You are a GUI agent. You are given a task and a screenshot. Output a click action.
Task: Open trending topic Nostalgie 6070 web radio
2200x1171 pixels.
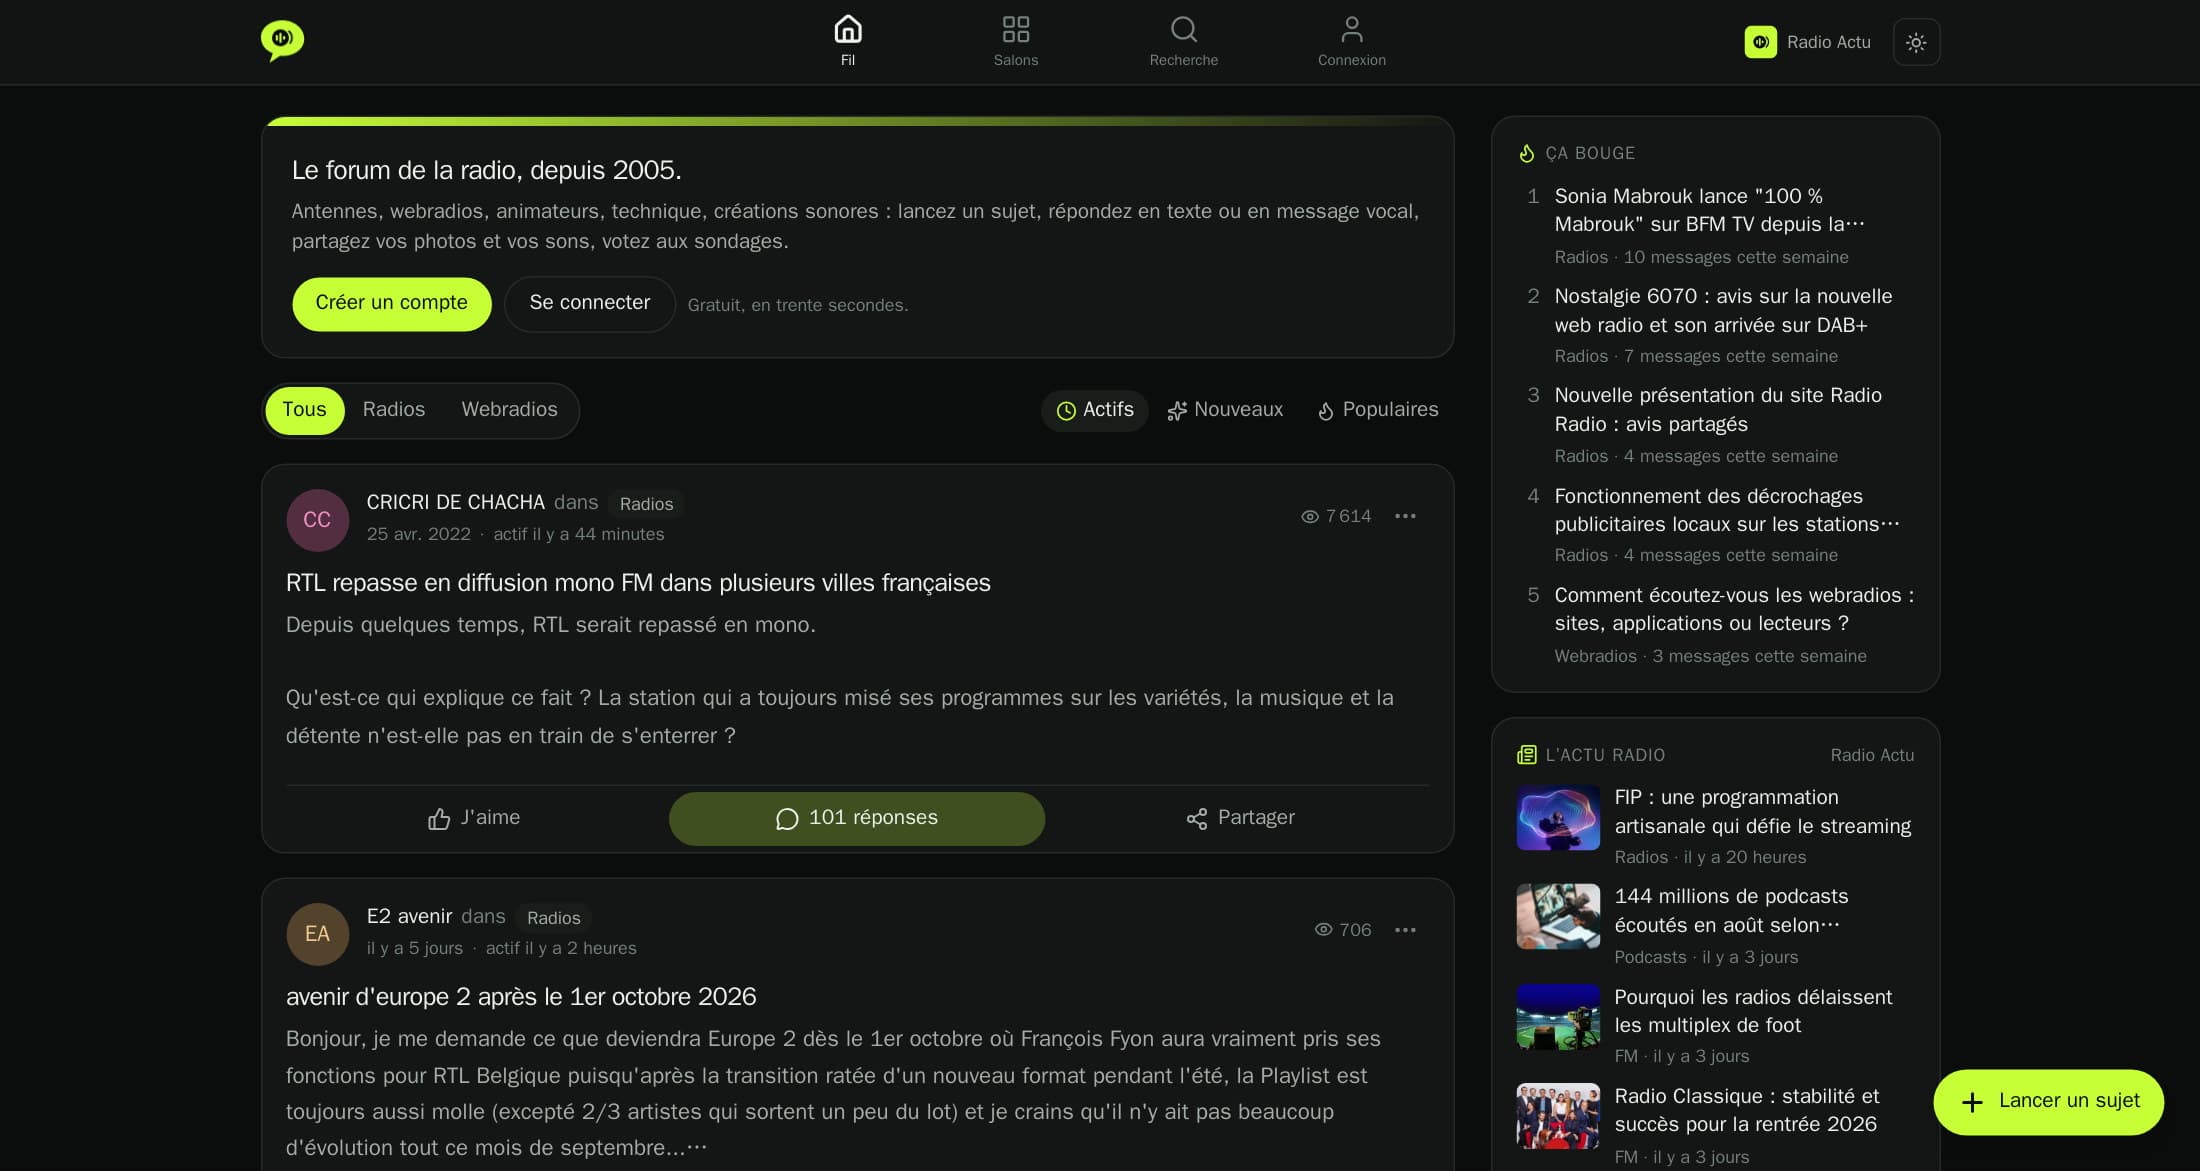[x=1723, y=310]
